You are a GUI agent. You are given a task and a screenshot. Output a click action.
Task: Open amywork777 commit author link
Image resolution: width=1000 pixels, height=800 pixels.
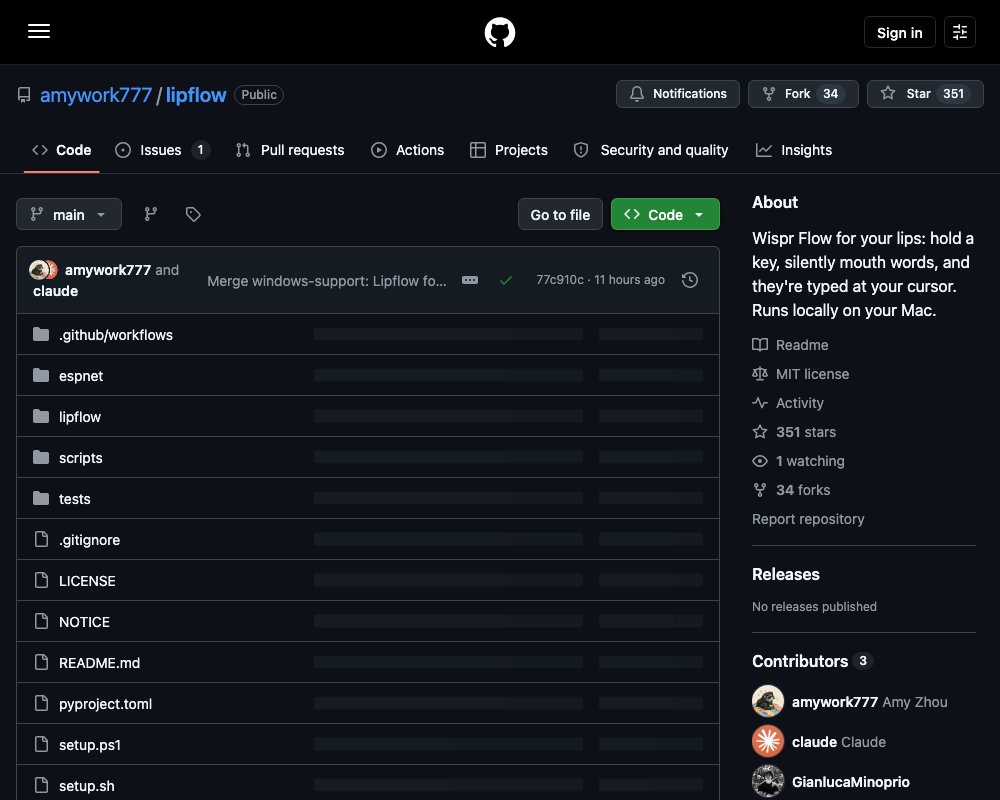(108, 270)
